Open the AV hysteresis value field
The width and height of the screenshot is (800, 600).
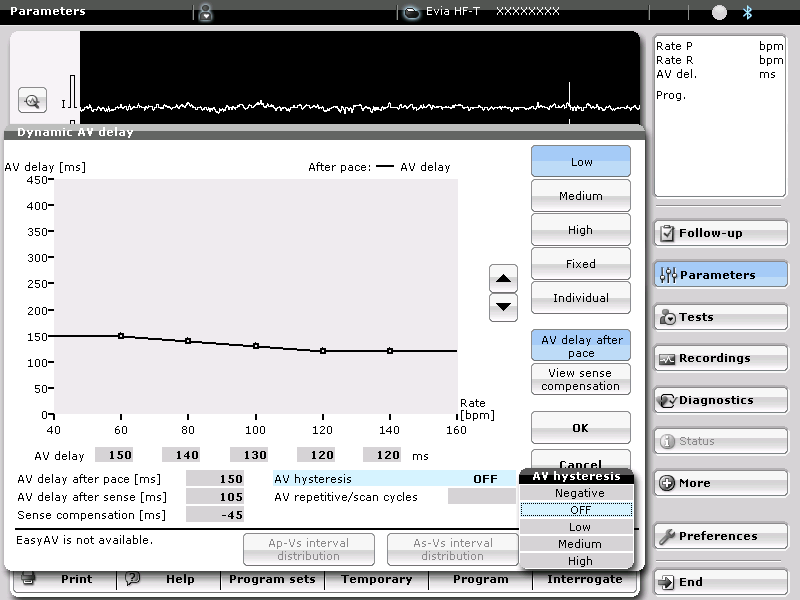(x=485, y=479)
